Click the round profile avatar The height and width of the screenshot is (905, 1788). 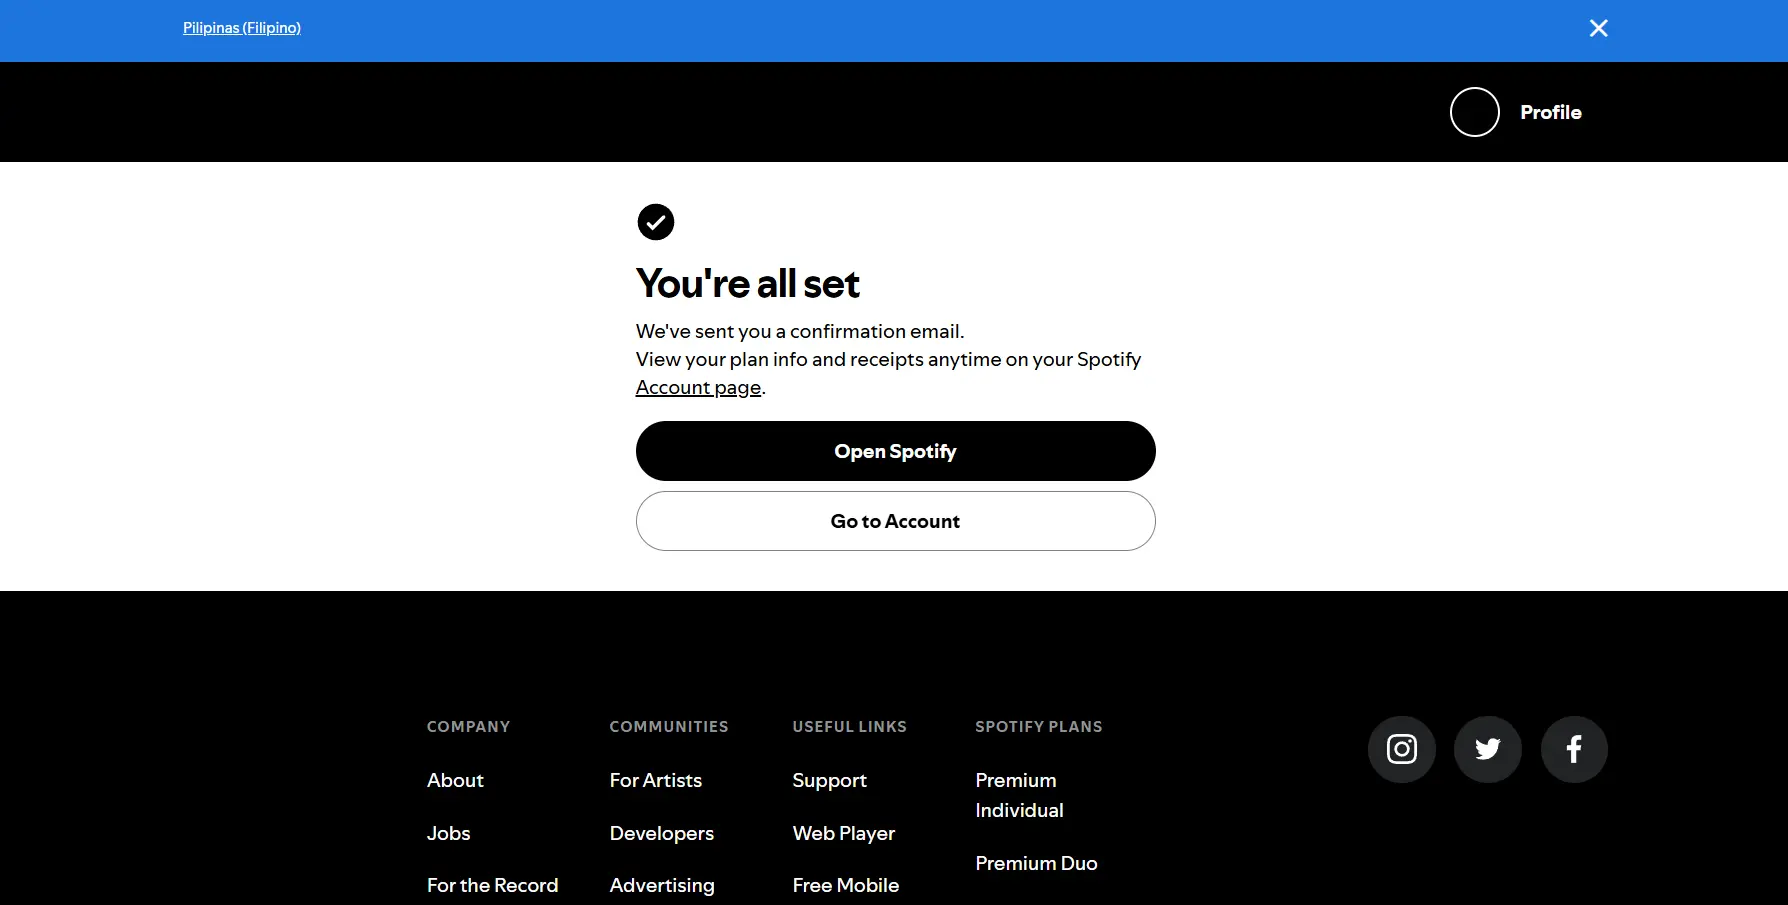(x=1475, y=112)
